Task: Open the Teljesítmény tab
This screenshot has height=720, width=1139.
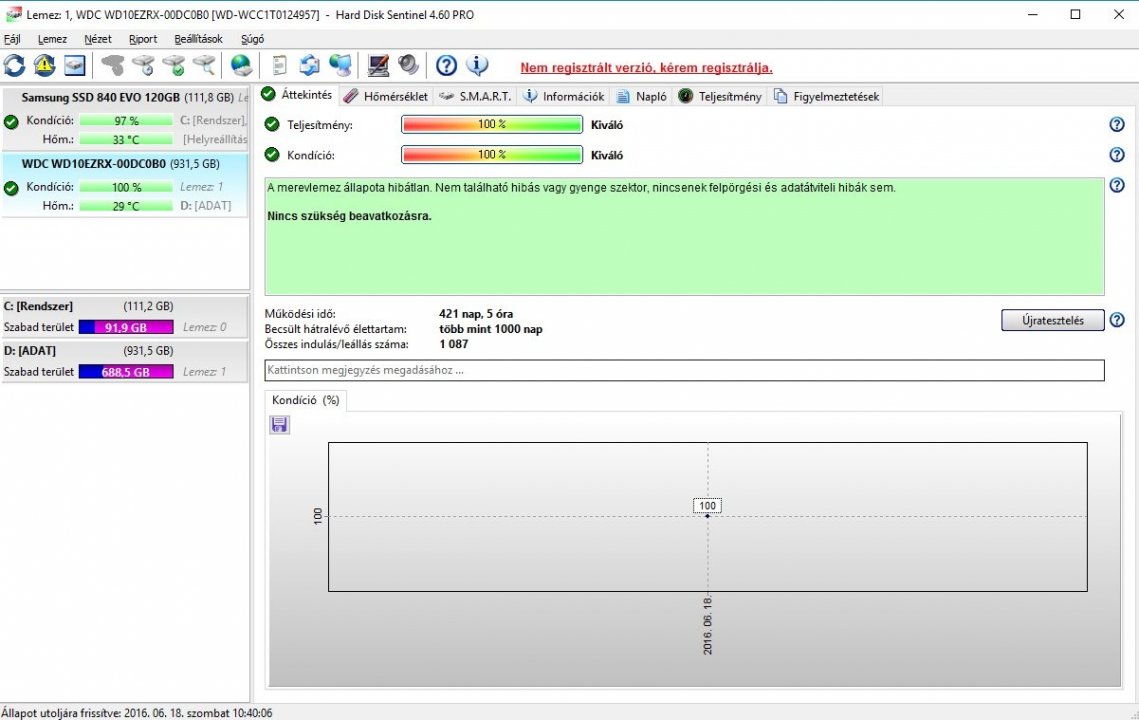Action: pos(720,96)
